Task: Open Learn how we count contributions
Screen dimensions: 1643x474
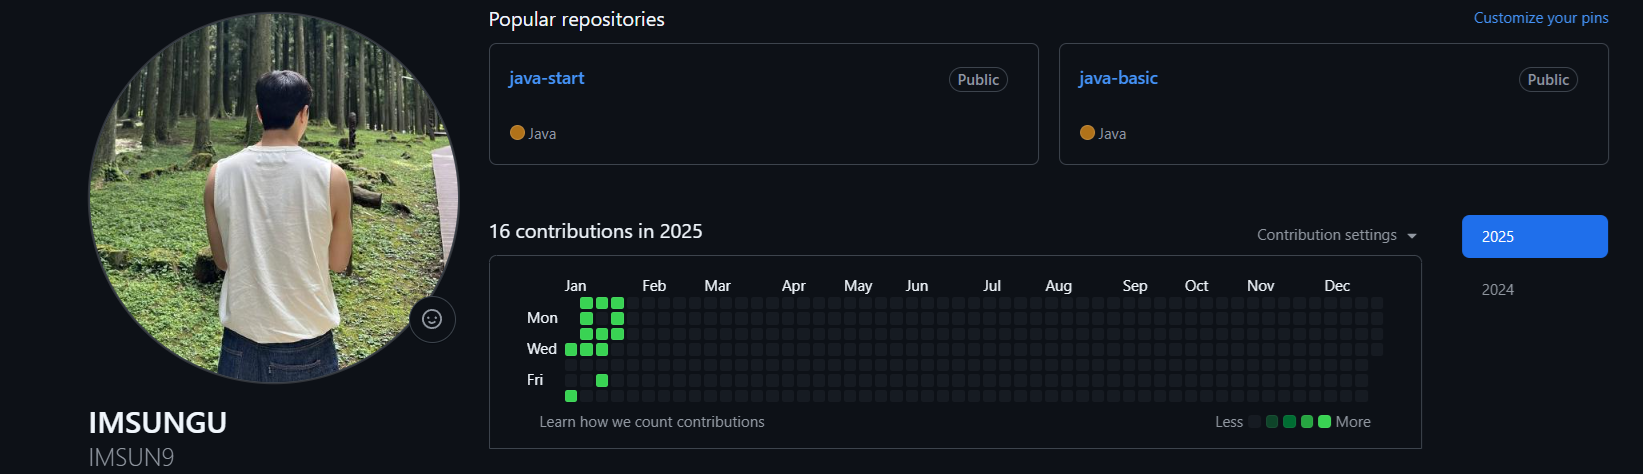Action: click(652, 422)
